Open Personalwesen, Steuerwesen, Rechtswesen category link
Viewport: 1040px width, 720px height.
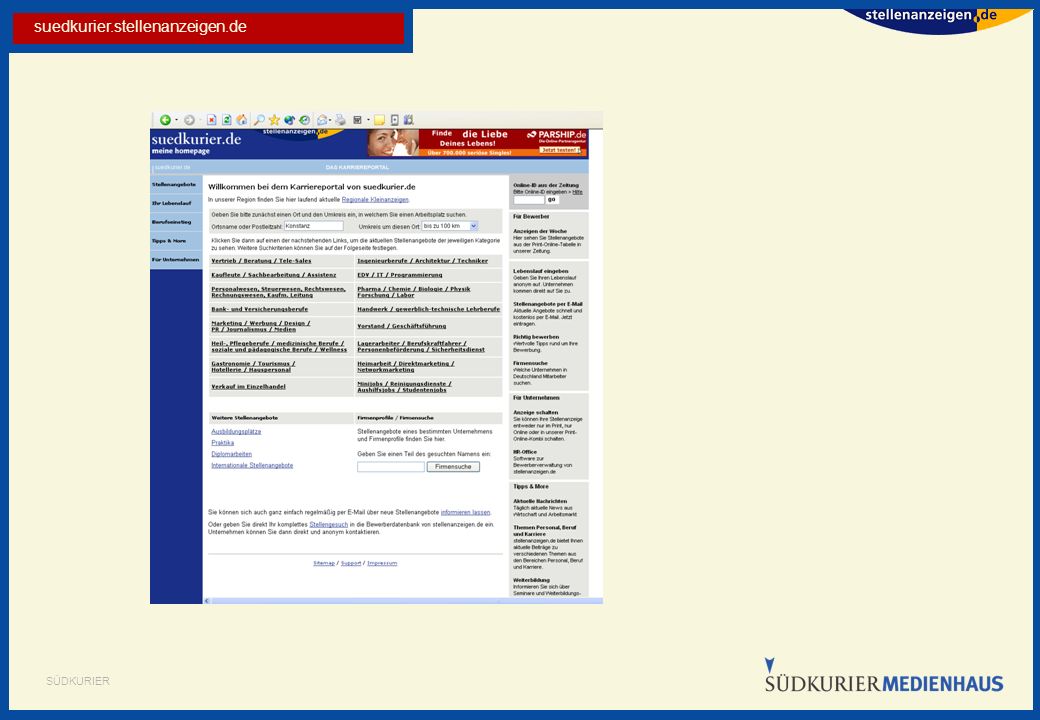(279, 292)
